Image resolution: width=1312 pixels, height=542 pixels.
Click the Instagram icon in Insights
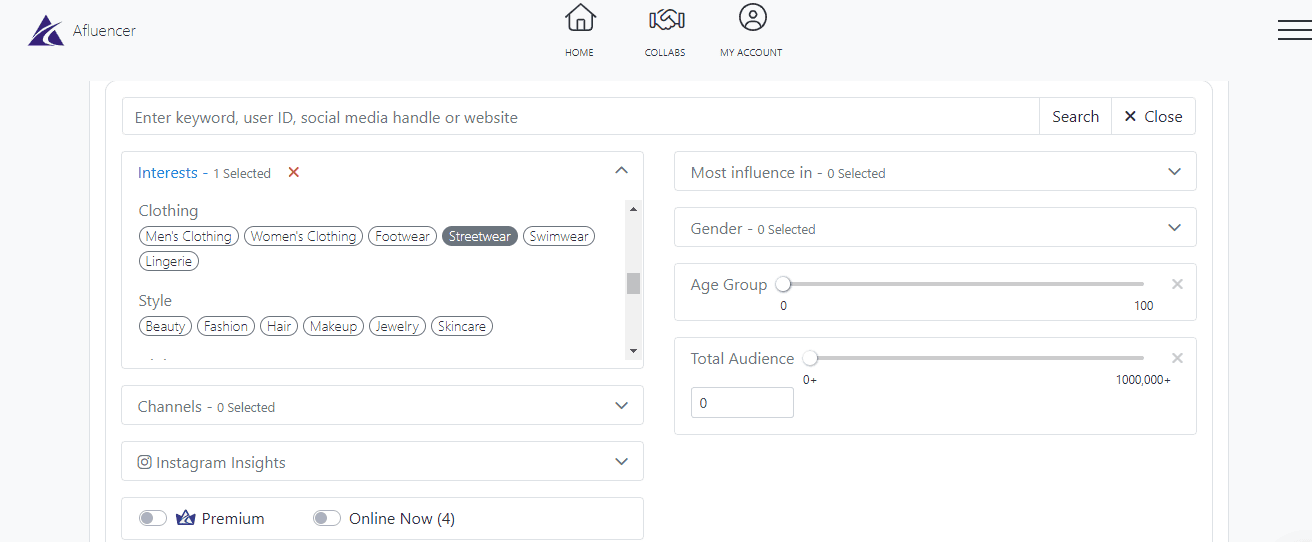coord(145,462)
